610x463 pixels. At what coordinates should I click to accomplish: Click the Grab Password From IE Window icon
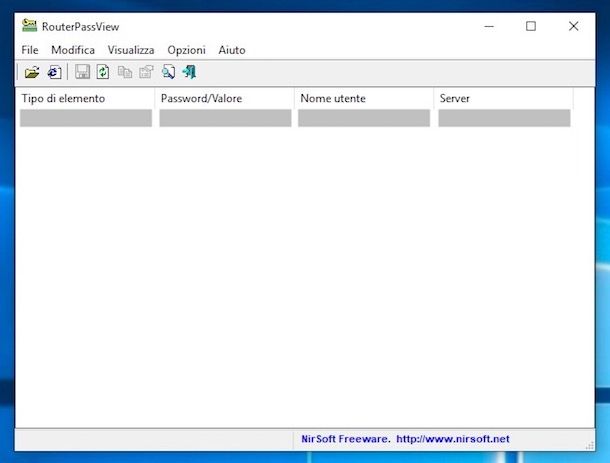pos(54,72)
